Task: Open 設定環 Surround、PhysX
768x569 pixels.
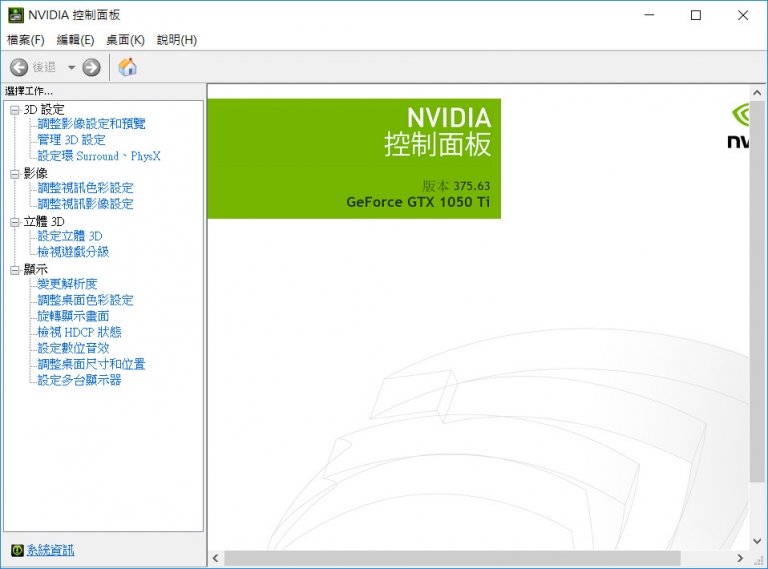Action: coord(99,156)
